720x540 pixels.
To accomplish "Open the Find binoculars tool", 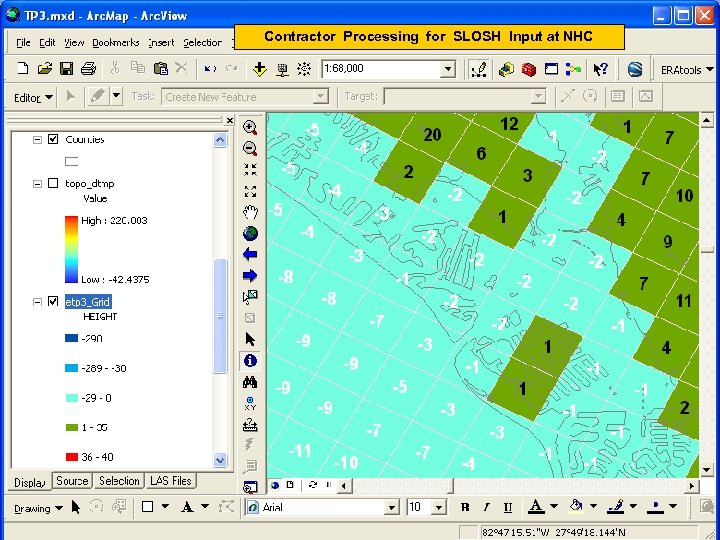I will (250, 382).
